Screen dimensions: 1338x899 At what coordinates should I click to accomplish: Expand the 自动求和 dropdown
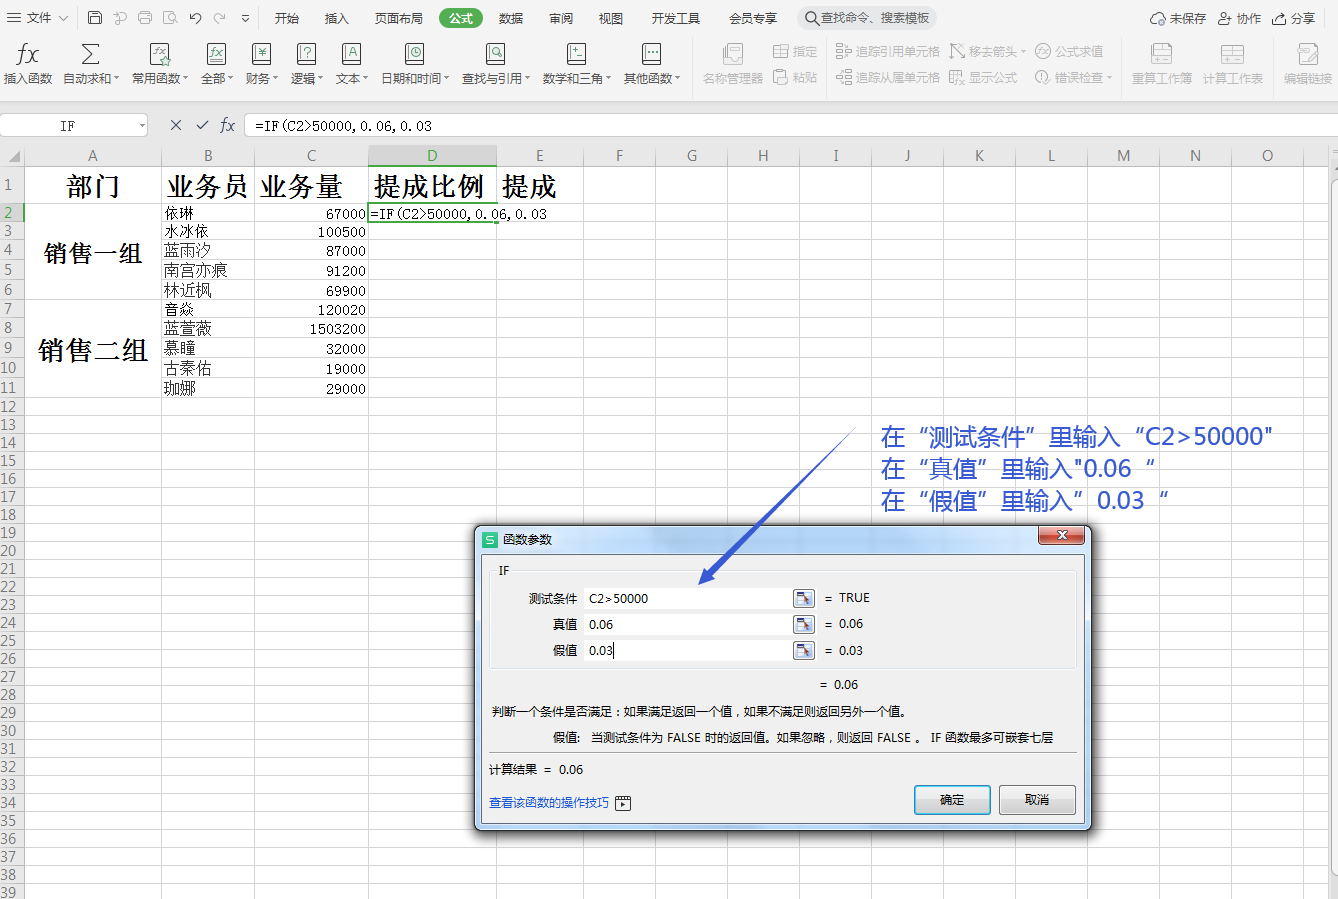tap(90, 78)
